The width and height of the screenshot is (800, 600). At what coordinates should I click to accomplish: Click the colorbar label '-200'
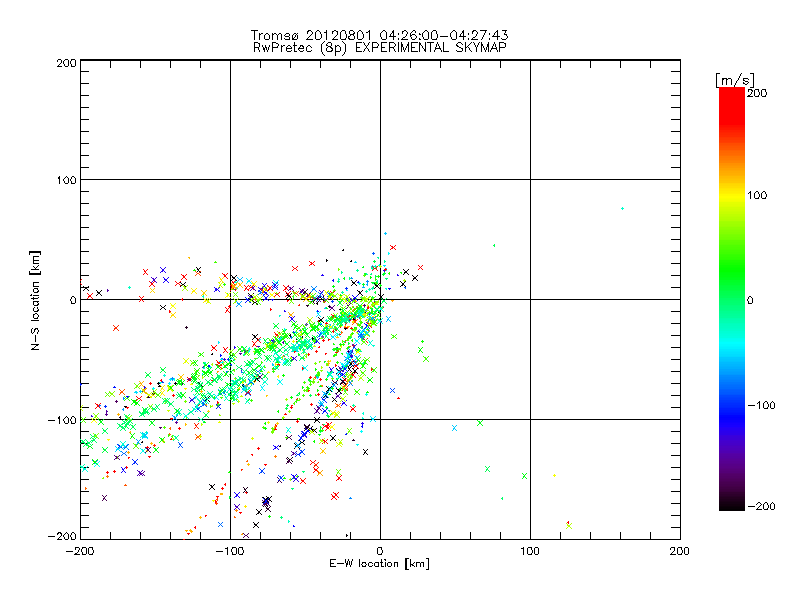(761, 506)
